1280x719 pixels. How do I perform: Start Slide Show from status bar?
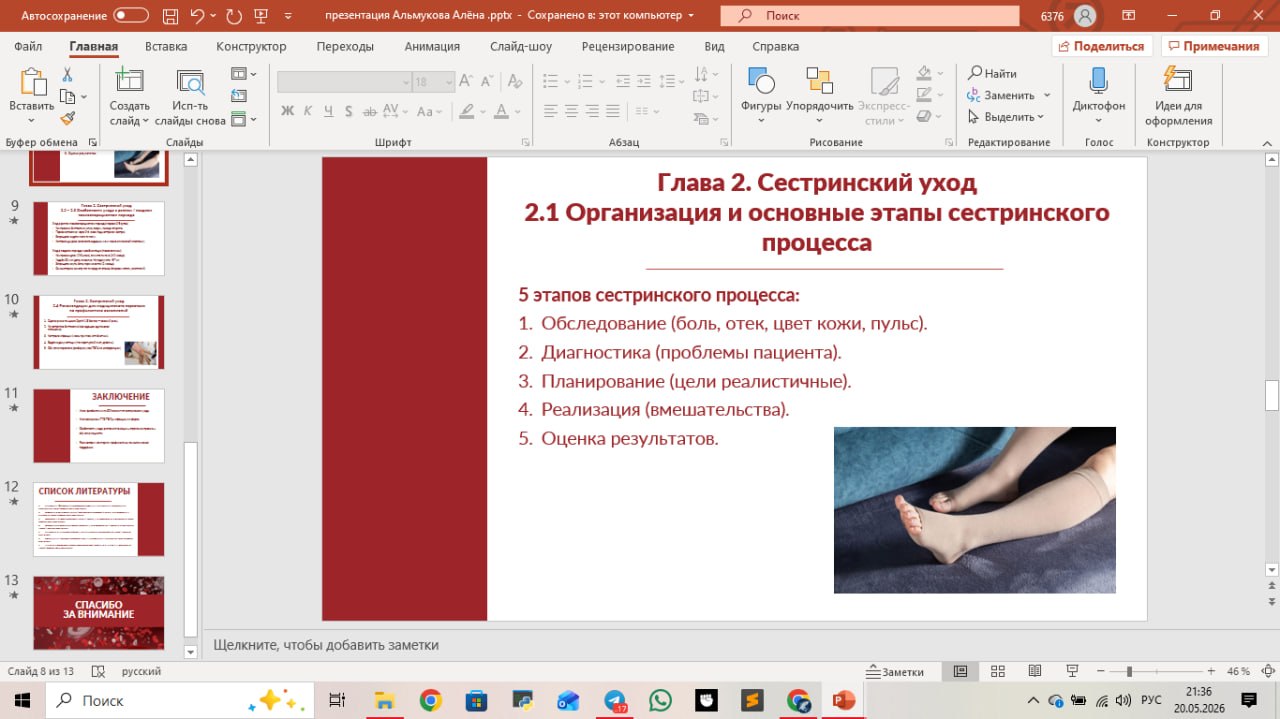click(1072, 671)
